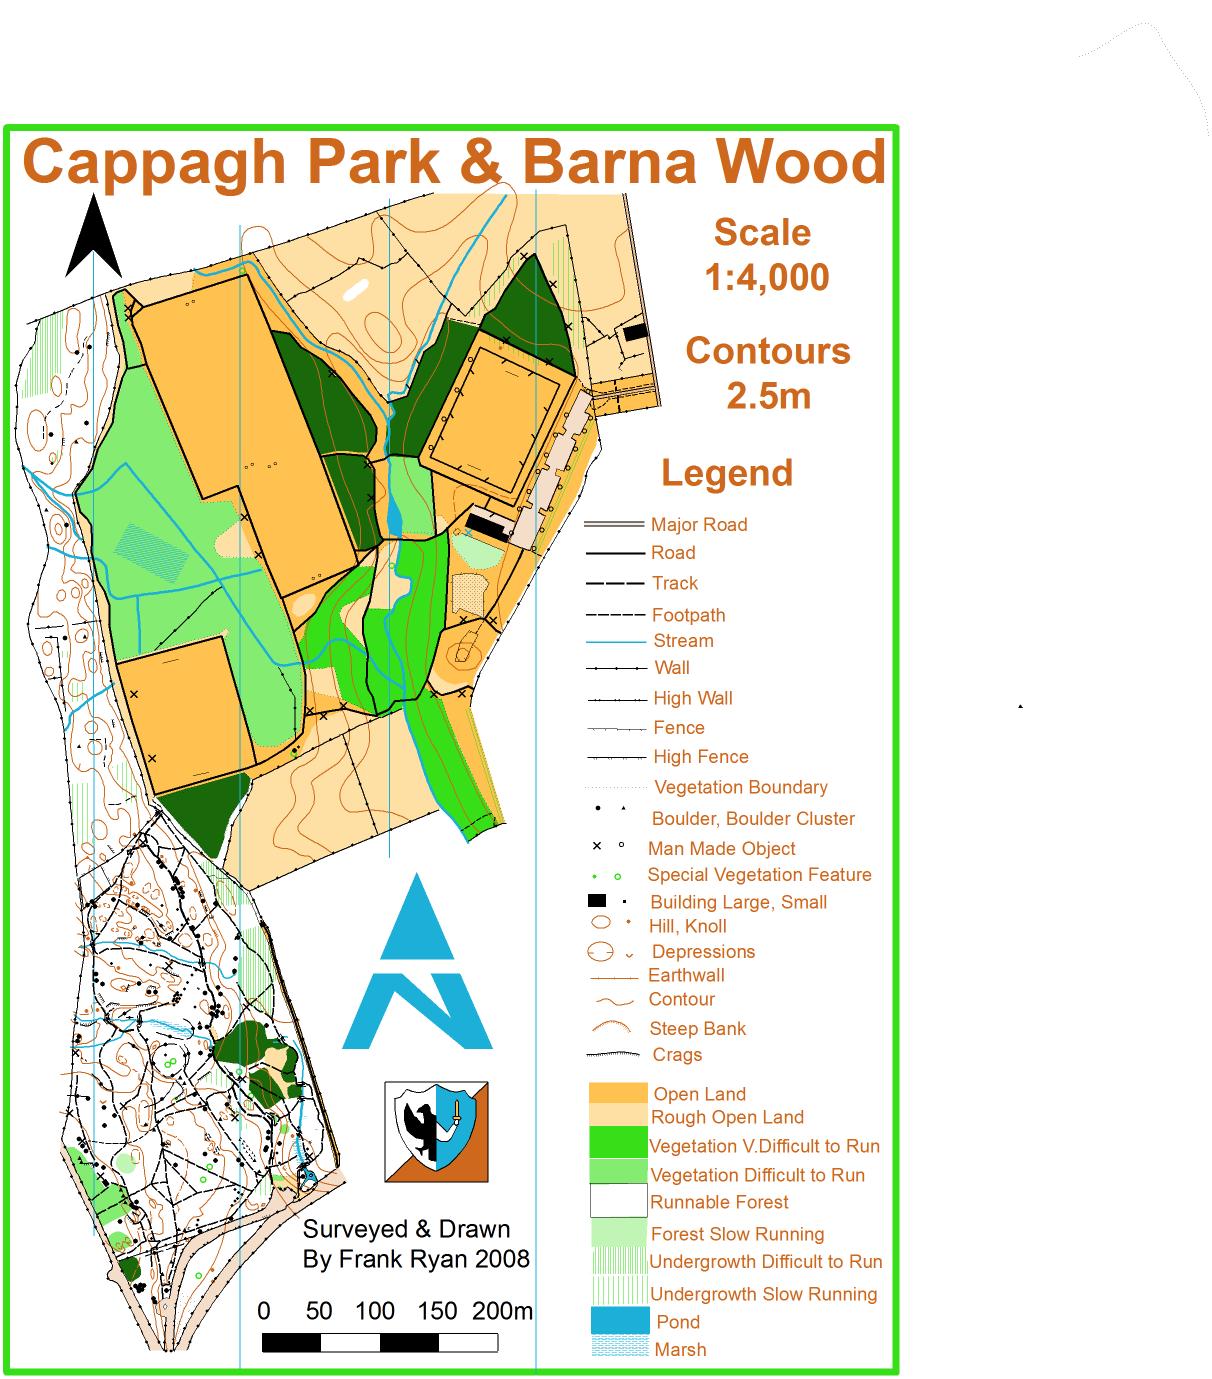Click the large Building black rectangle legend symbol
Viewport: 1212px width, 1379px height.
pyautogui.click(x=597, y=901)
